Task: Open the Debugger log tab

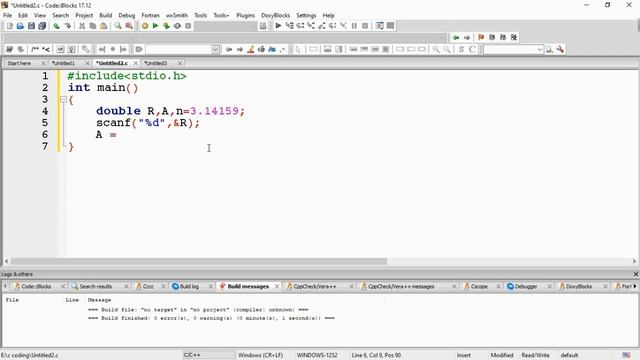Action: pyautogui.click(x=526, y=287)
